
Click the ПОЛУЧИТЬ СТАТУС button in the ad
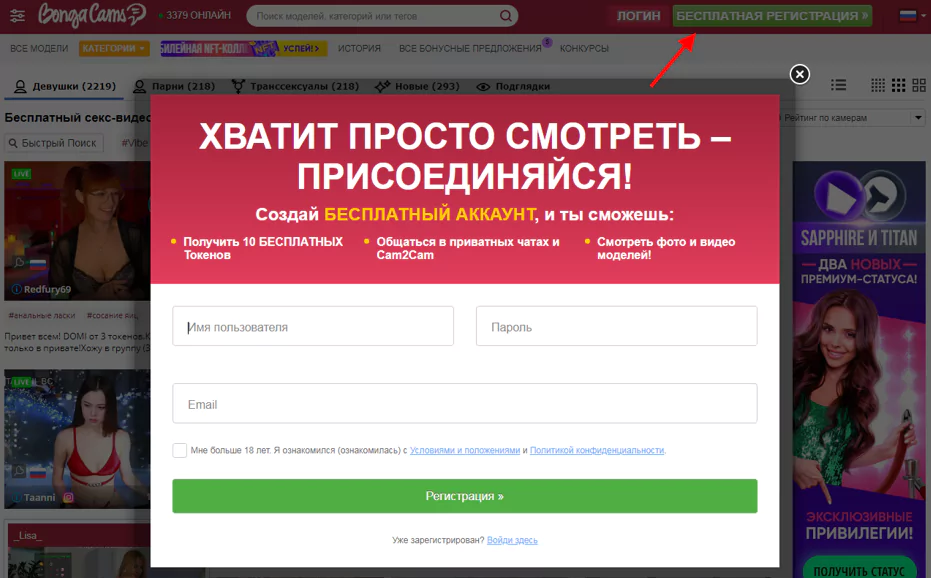pyautogui.click(x=858, y=570)
